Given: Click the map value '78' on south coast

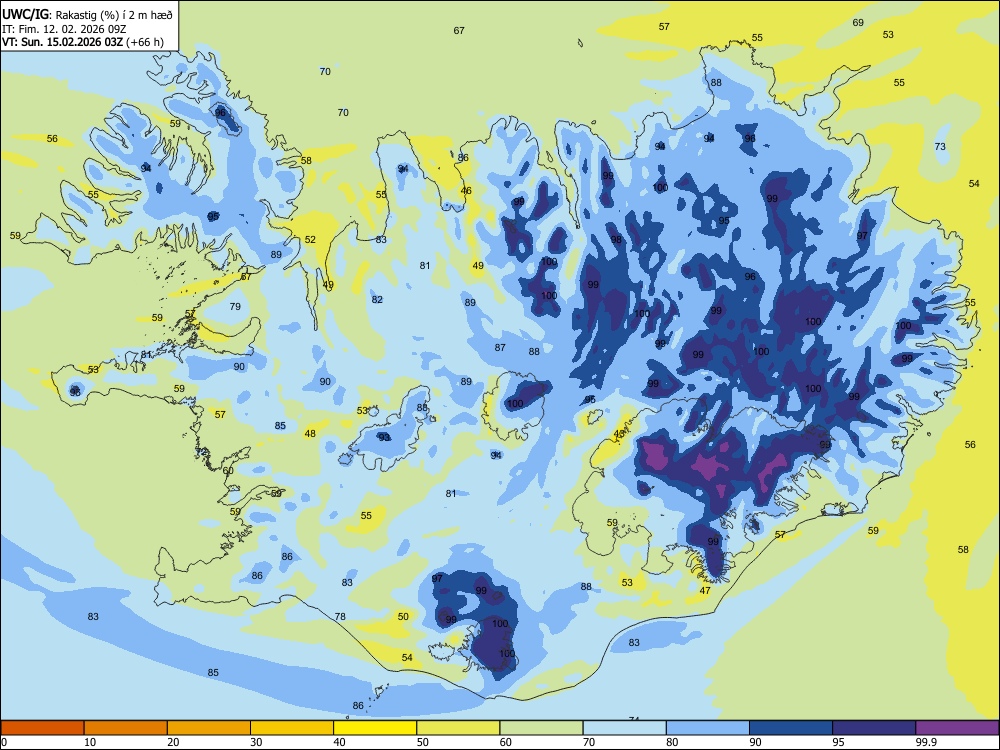Looking at the screenshot, I should pos(341,617).
